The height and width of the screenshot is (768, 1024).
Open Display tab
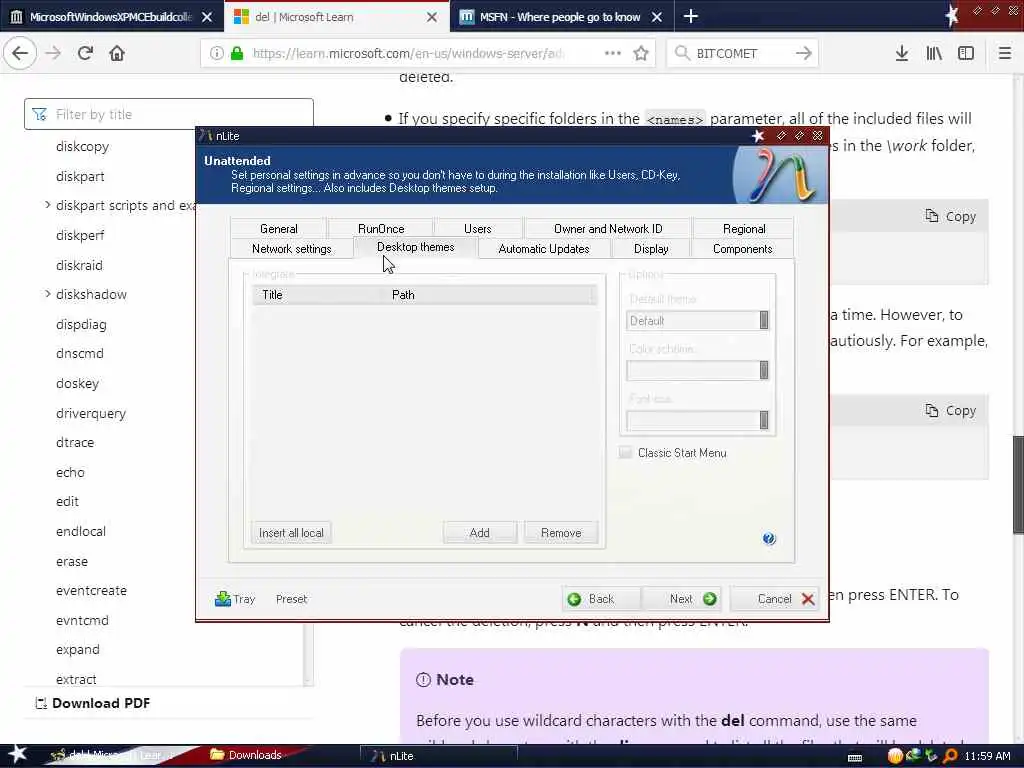pos(651,249)
